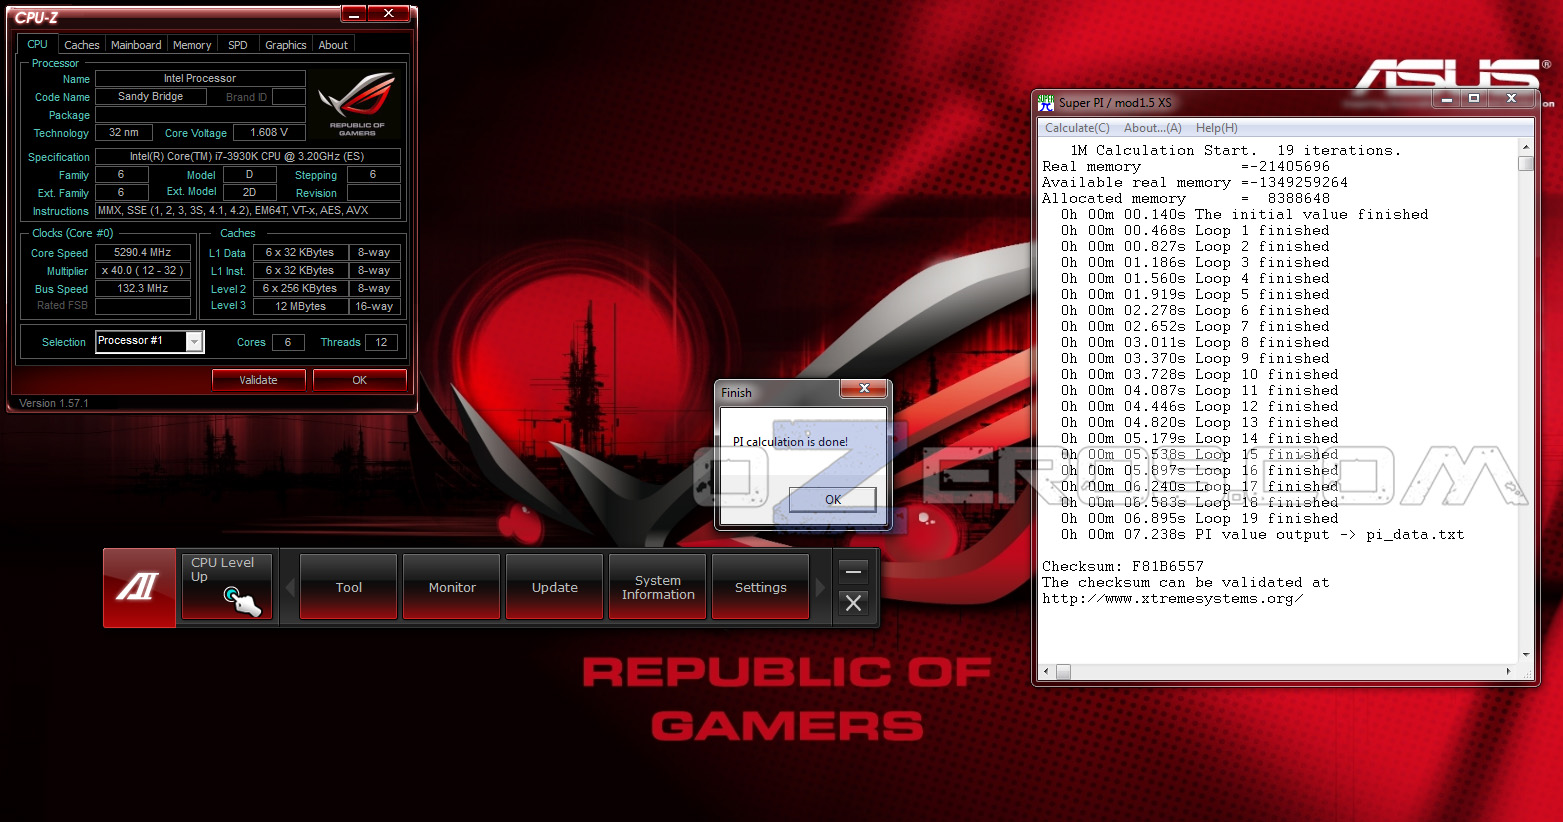Click Super PI vertical scrollbar thumb

click(x=1526, y=163)
